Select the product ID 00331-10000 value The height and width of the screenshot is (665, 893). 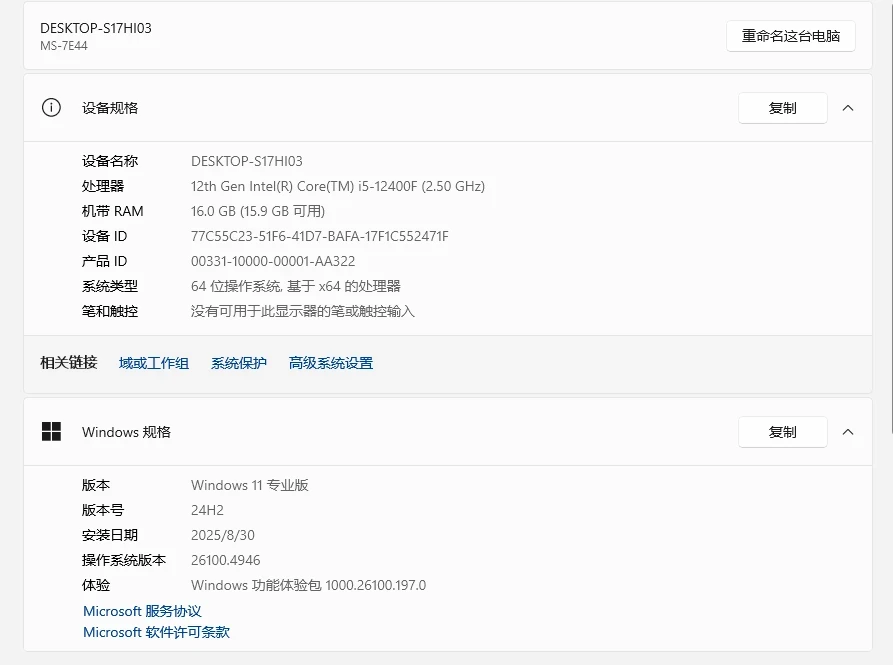click(x=273, y=261)
